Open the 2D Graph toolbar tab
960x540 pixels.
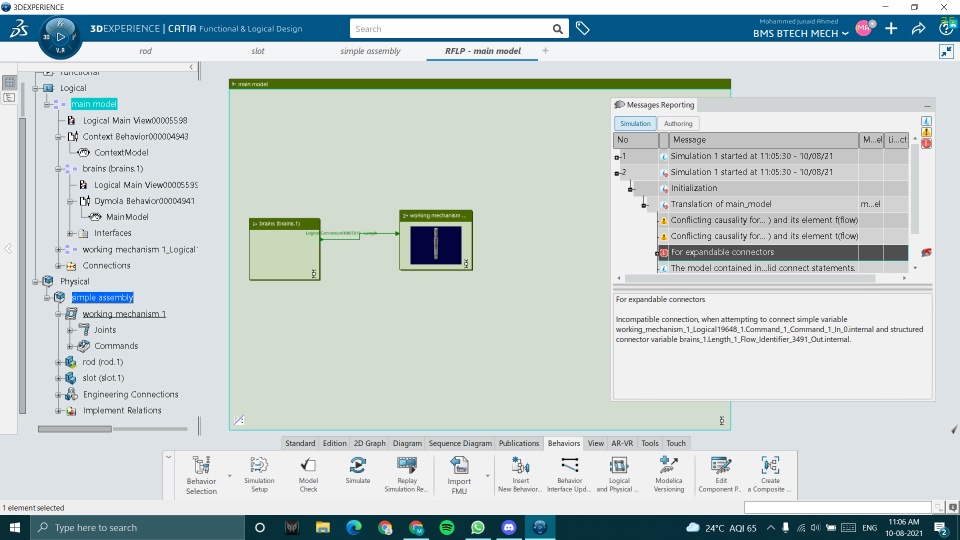[370, 443]
